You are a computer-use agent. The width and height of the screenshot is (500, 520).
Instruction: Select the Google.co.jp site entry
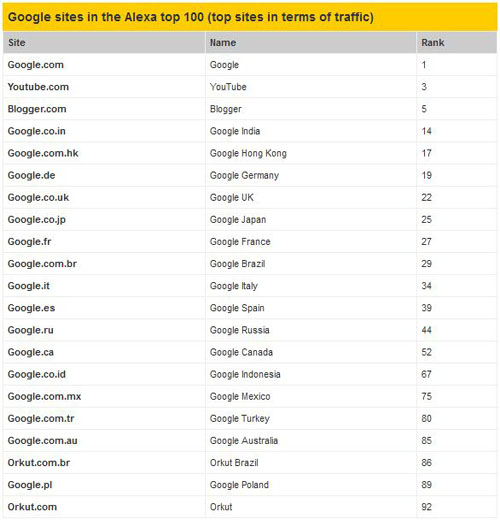pos(37,220)
